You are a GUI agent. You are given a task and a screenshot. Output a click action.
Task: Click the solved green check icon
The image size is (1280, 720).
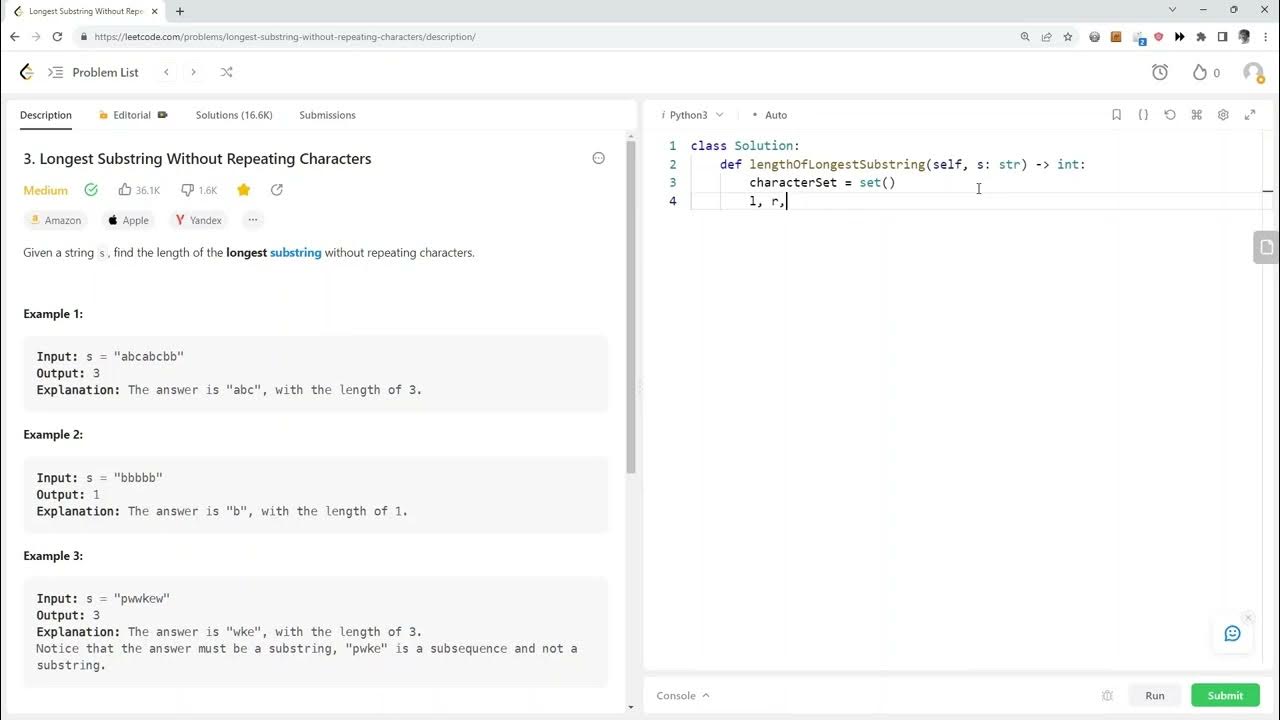click(91, 190)
